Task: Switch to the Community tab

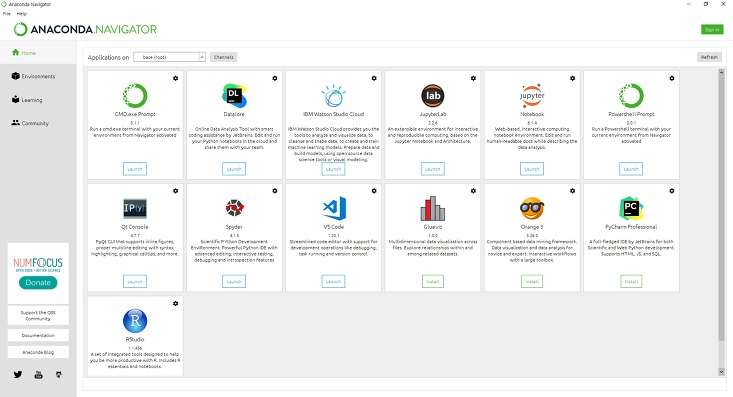Action: [x=38, y=123]
